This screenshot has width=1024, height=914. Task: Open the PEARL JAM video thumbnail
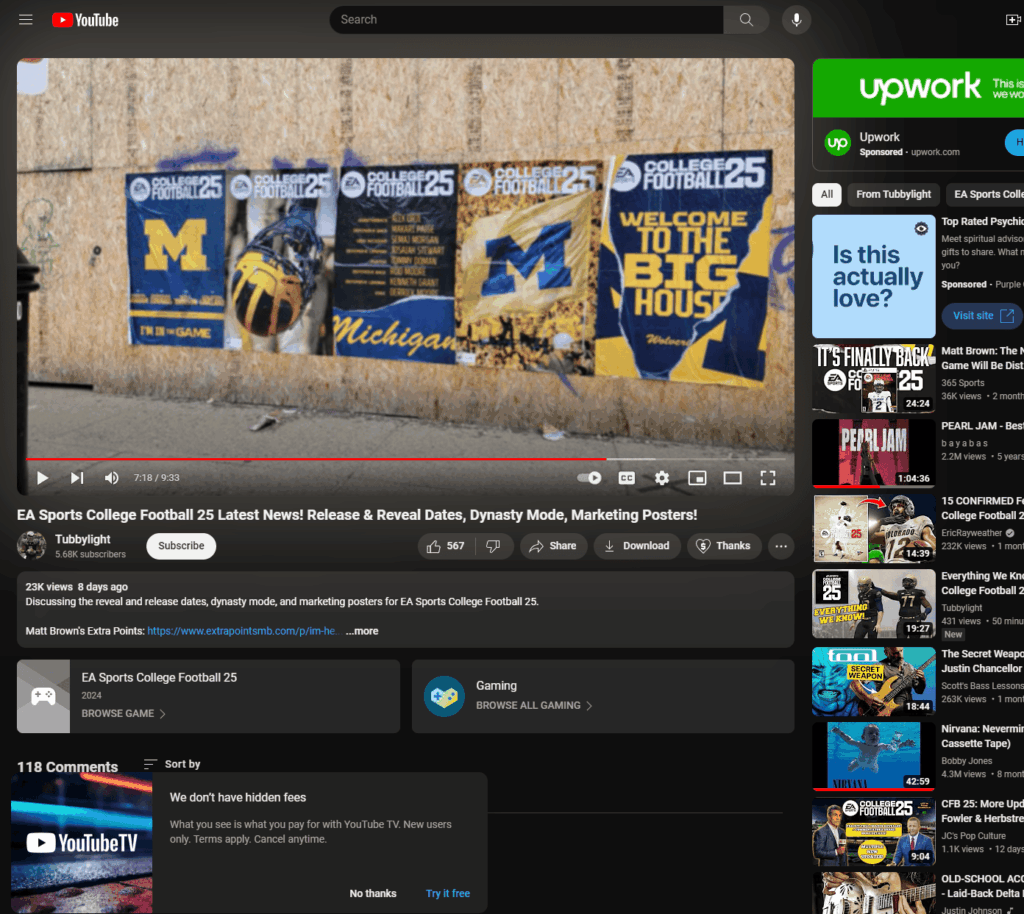pos(873,453)
